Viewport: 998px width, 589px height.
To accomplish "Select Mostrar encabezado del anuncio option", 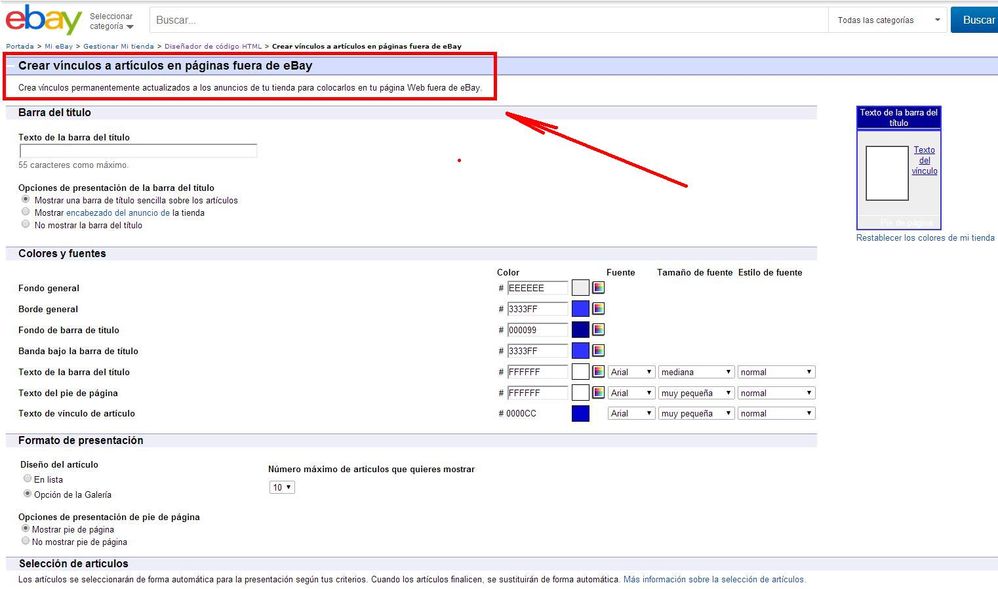I will coord(26,212).
